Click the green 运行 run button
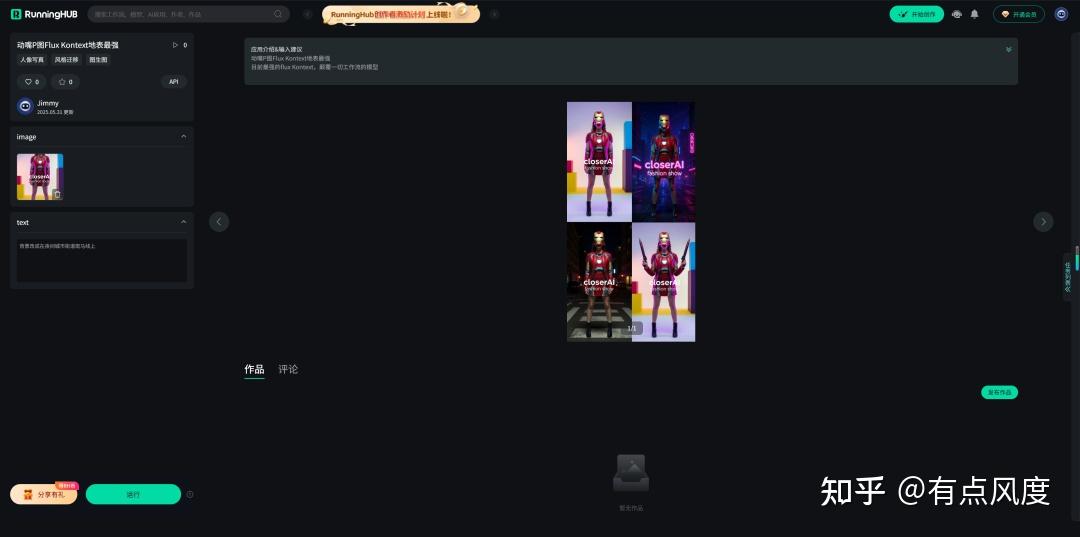Screen dimensions: 1080x537 (133, 494)
